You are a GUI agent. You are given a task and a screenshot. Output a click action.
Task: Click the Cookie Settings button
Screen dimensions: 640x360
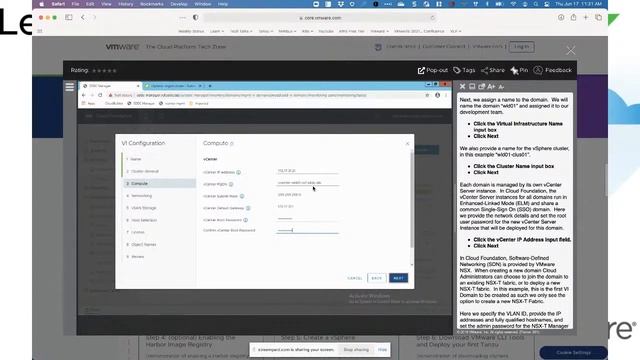tap(573, 353)
